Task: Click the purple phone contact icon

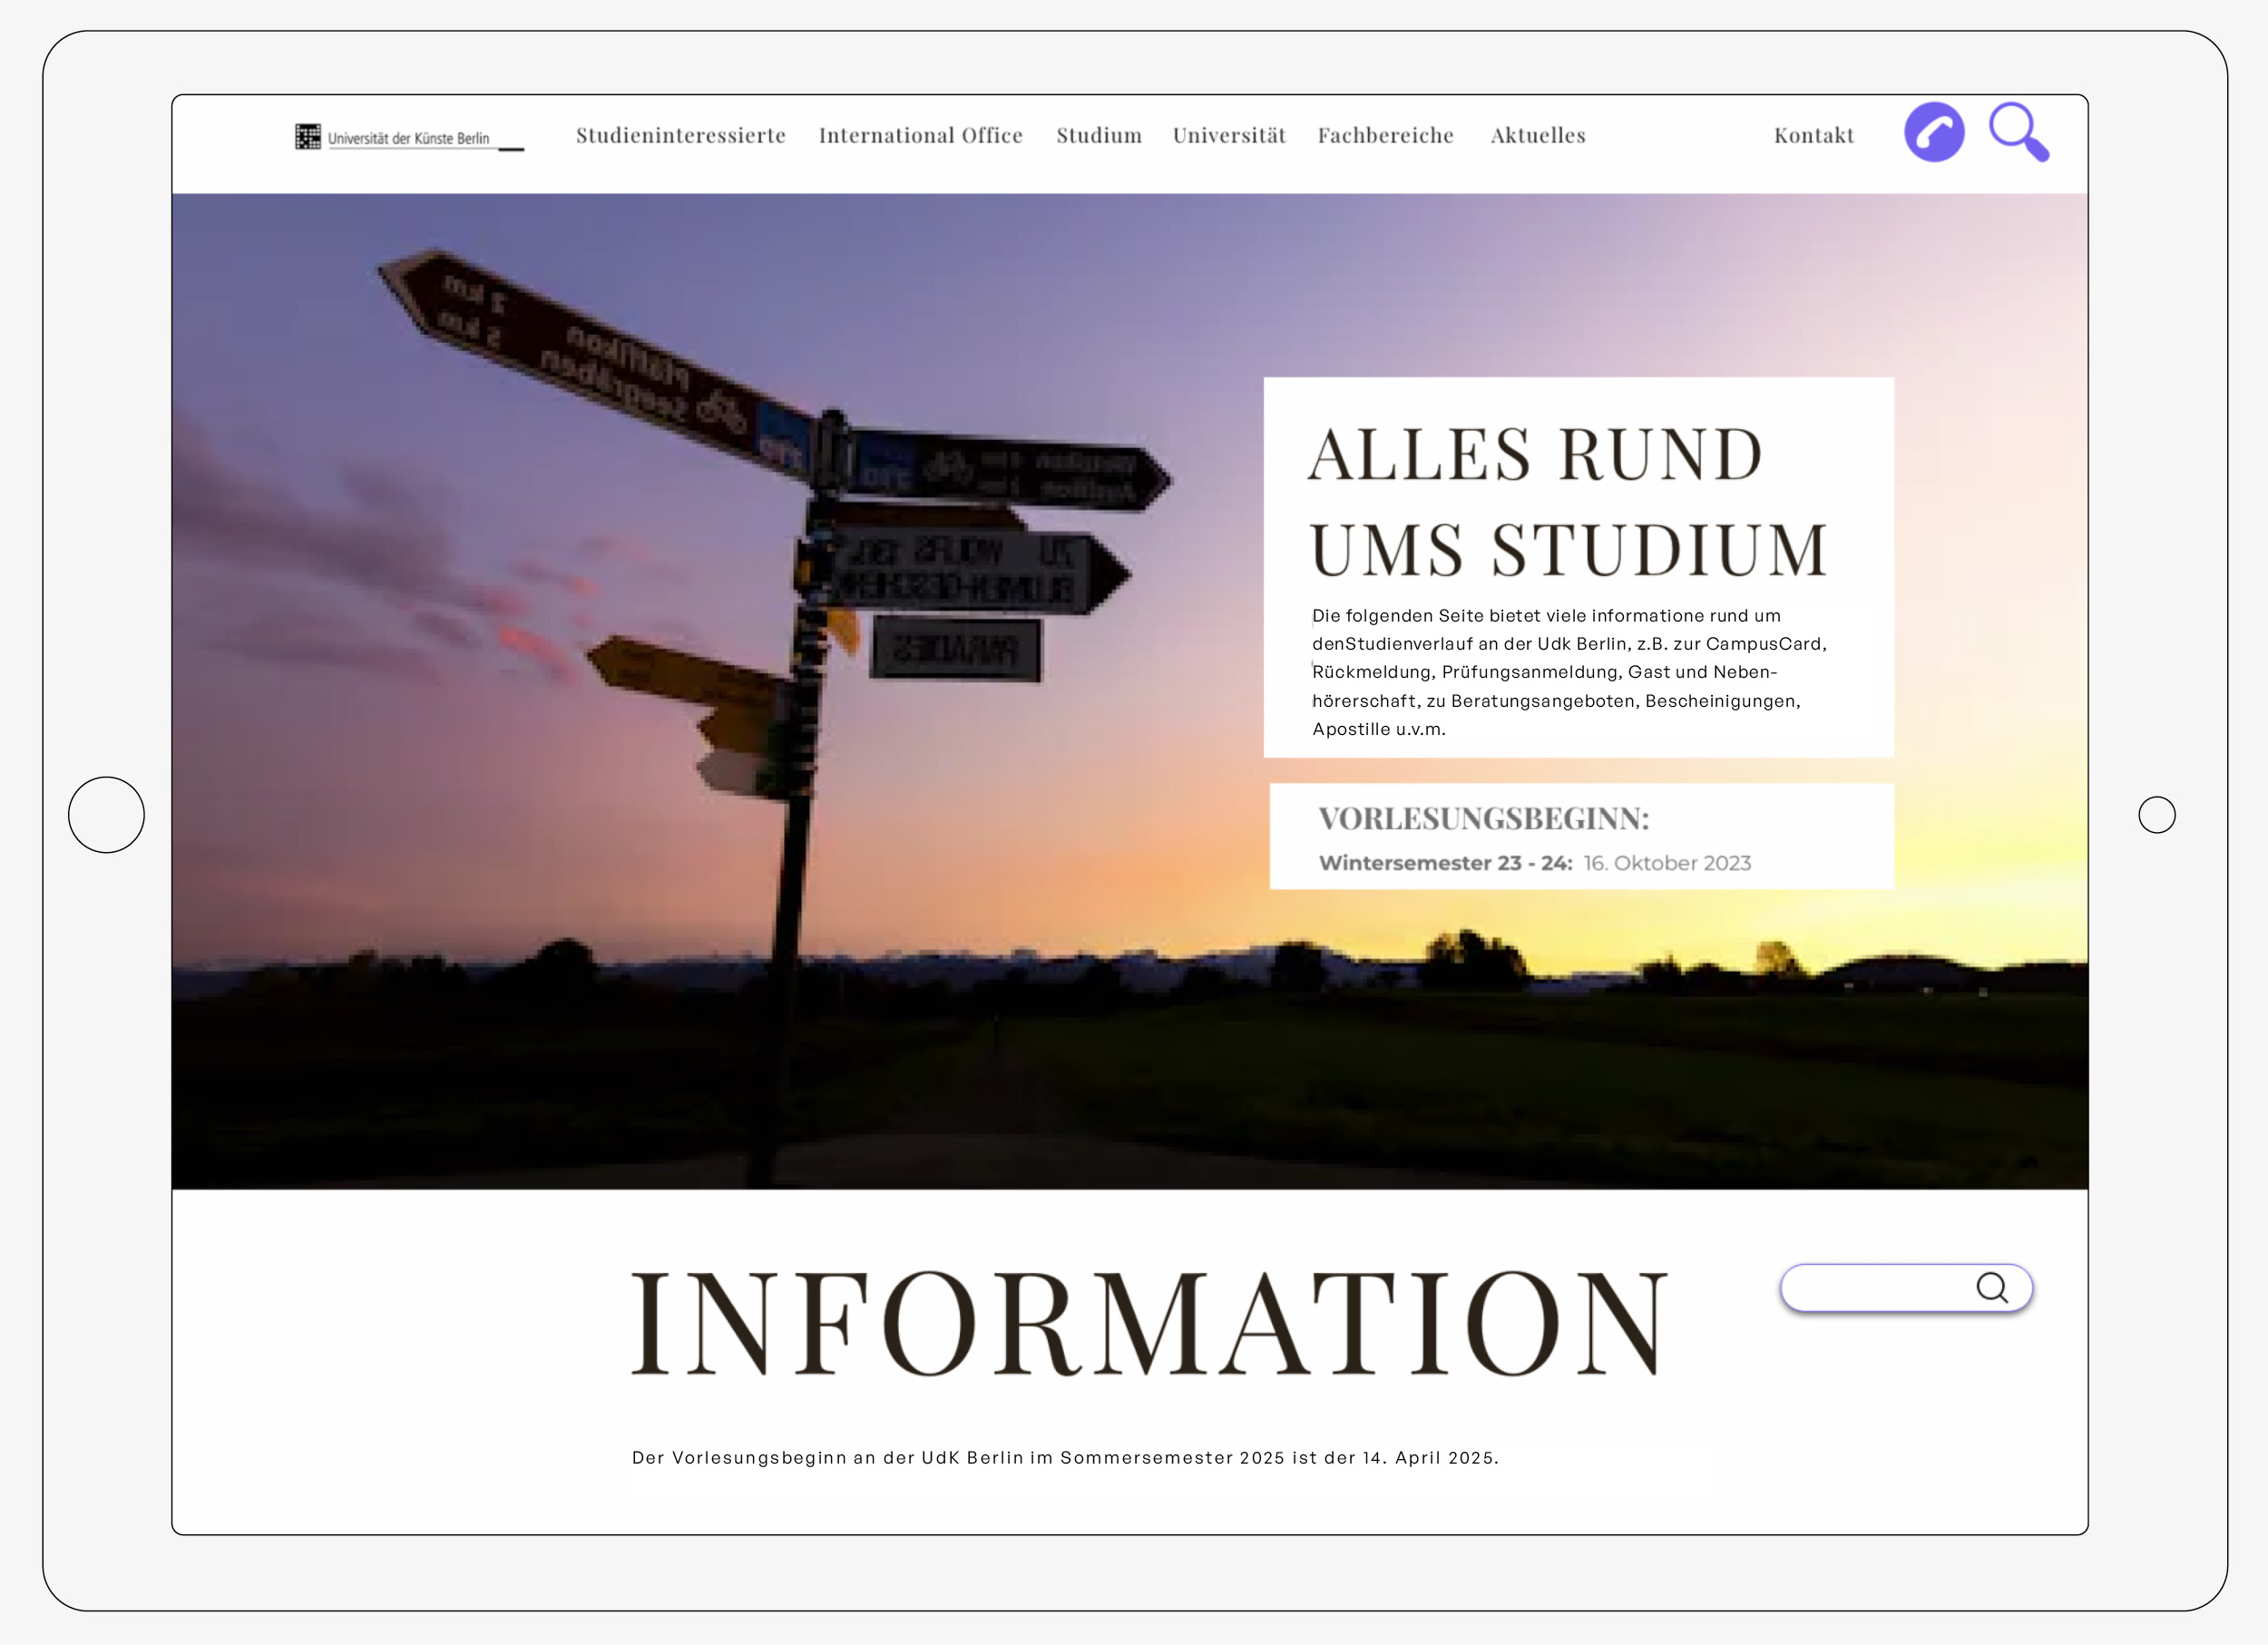Action: pos(1933,132)
